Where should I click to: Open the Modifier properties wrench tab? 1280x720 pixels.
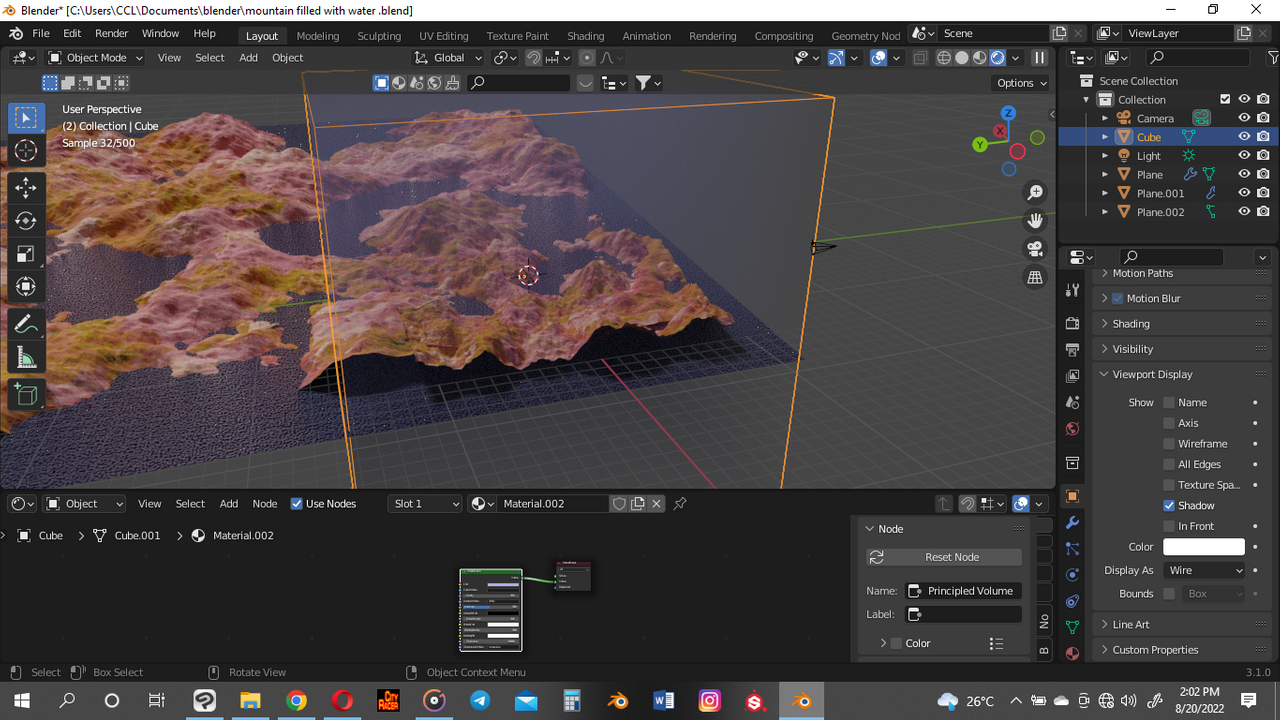coord(1072,522)
